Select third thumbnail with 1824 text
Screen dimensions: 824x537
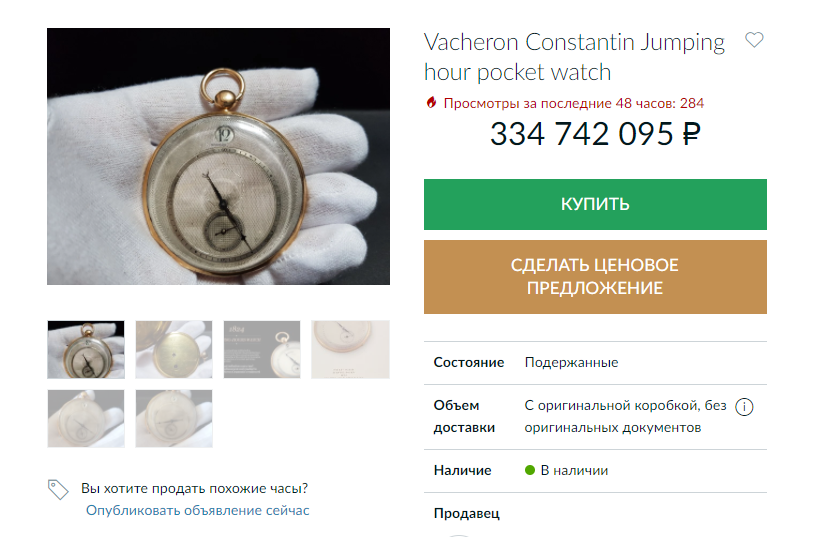point(262,349)
